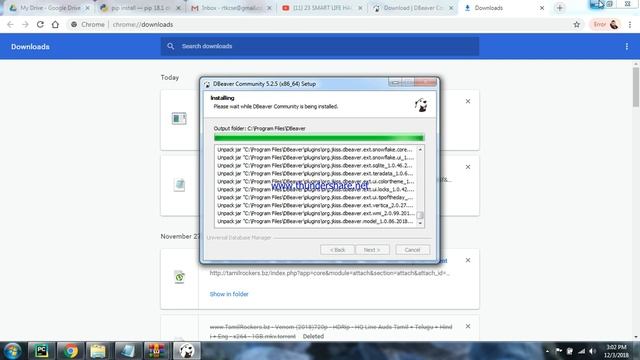Open the DBeaver installer taskbar icon
Image resolution: width=640 pixels, height=360 pixels.
click(187, 351)
